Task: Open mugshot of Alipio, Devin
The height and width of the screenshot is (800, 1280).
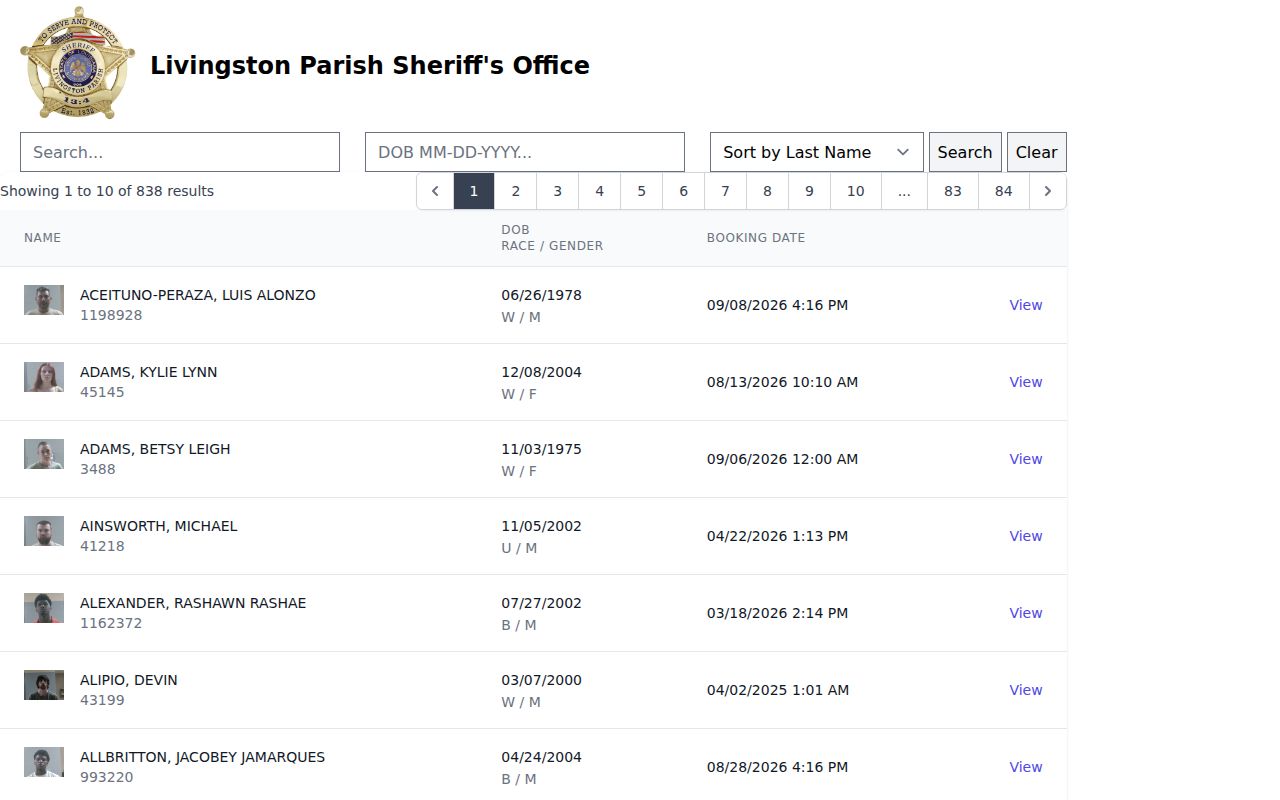Action: [44, 685]
